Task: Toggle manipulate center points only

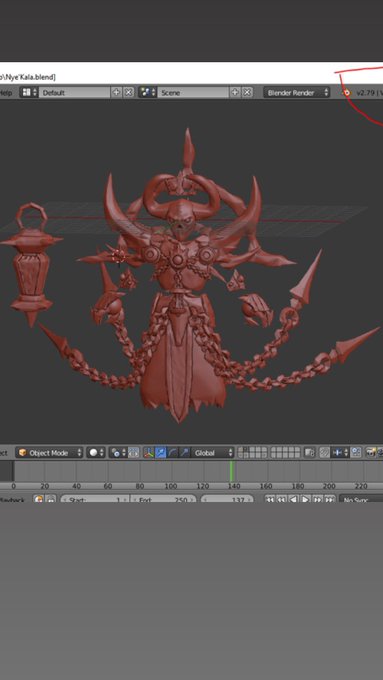Action: click(134, 453)
